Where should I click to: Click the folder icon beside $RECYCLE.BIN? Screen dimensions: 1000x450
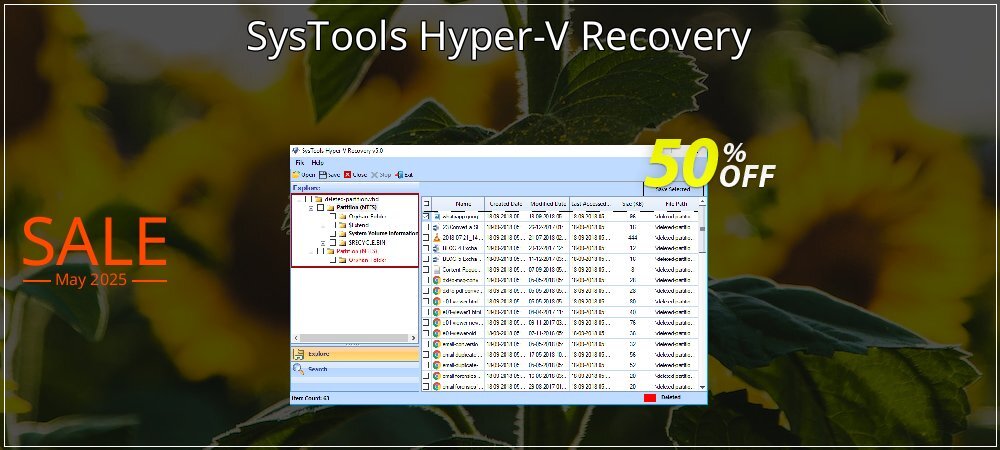click(342, 242)
